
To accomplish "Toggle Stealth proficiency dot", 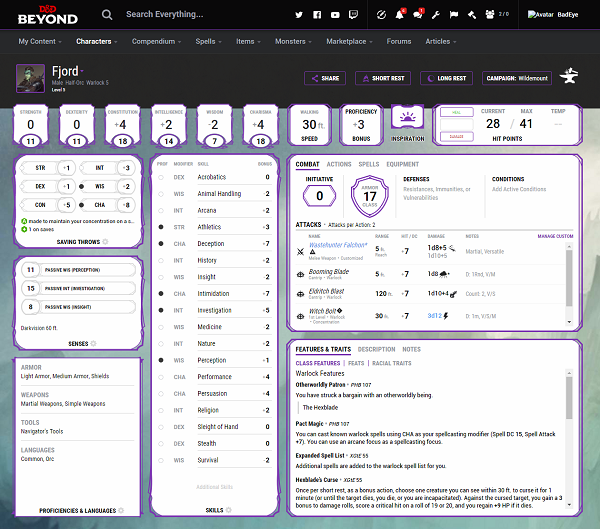I will pyautogui.click(x=161, y=444).
